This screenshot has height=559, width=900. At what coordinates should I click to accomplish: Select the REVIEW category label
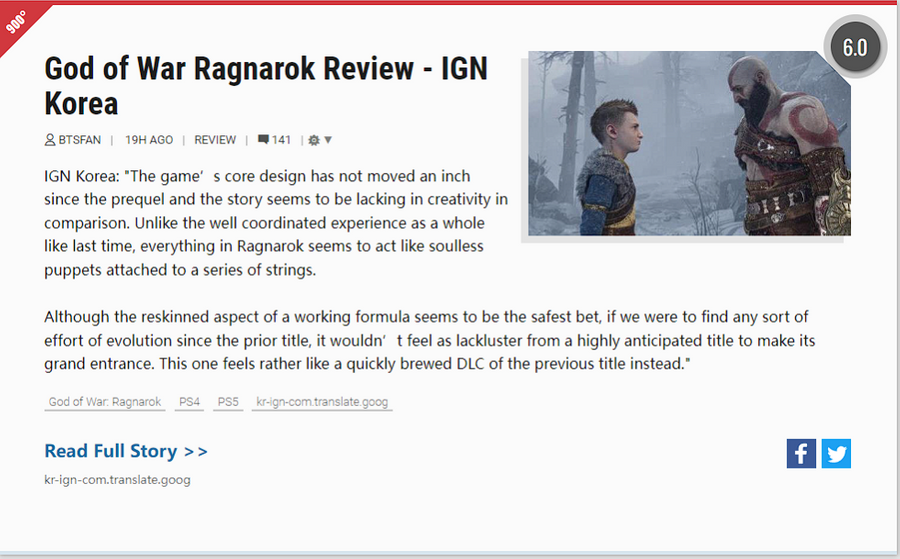click(215, 140)
